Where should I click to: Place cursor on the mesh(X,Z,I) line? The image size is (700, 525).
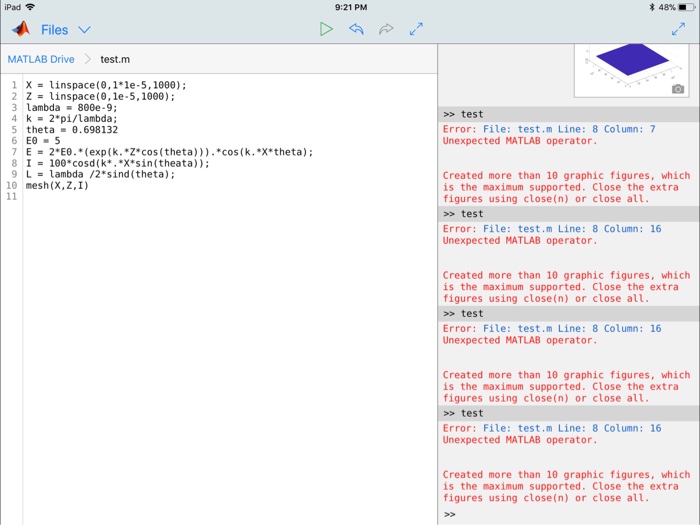pos(57,185)
